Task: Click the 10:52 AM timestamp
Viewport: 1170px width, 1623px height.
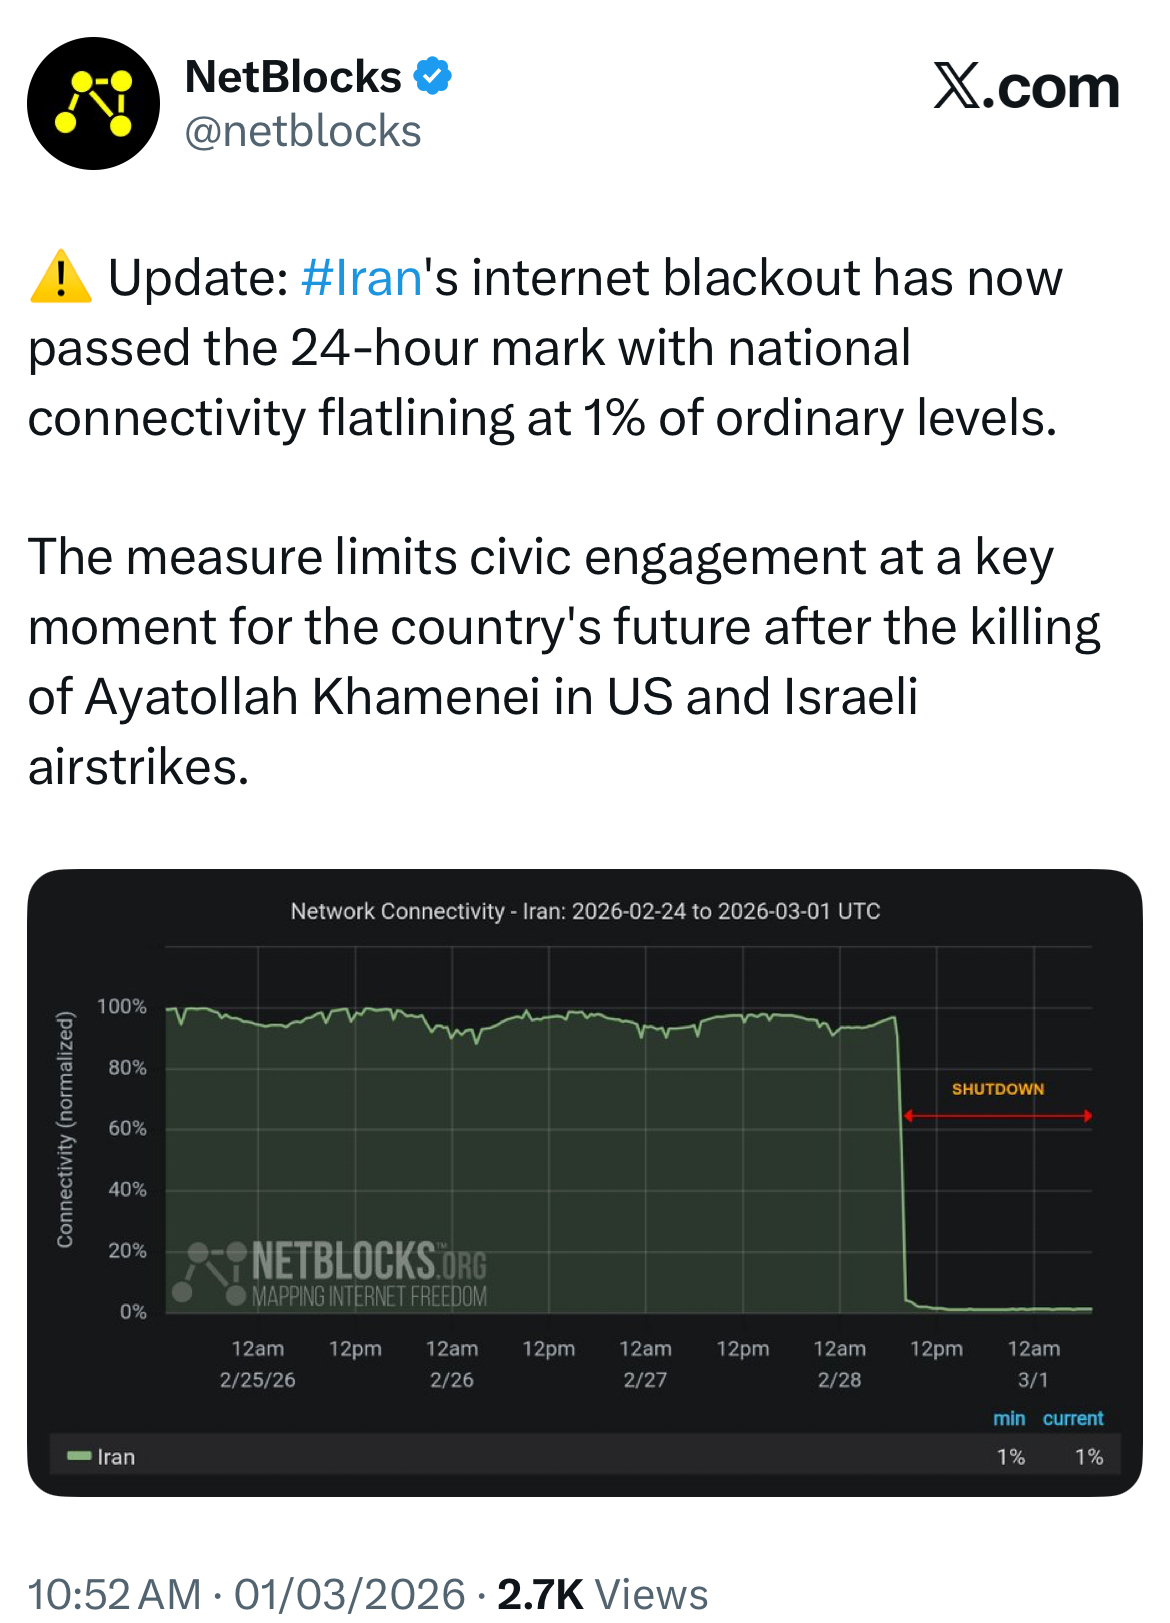Action: pos(114,1593)
